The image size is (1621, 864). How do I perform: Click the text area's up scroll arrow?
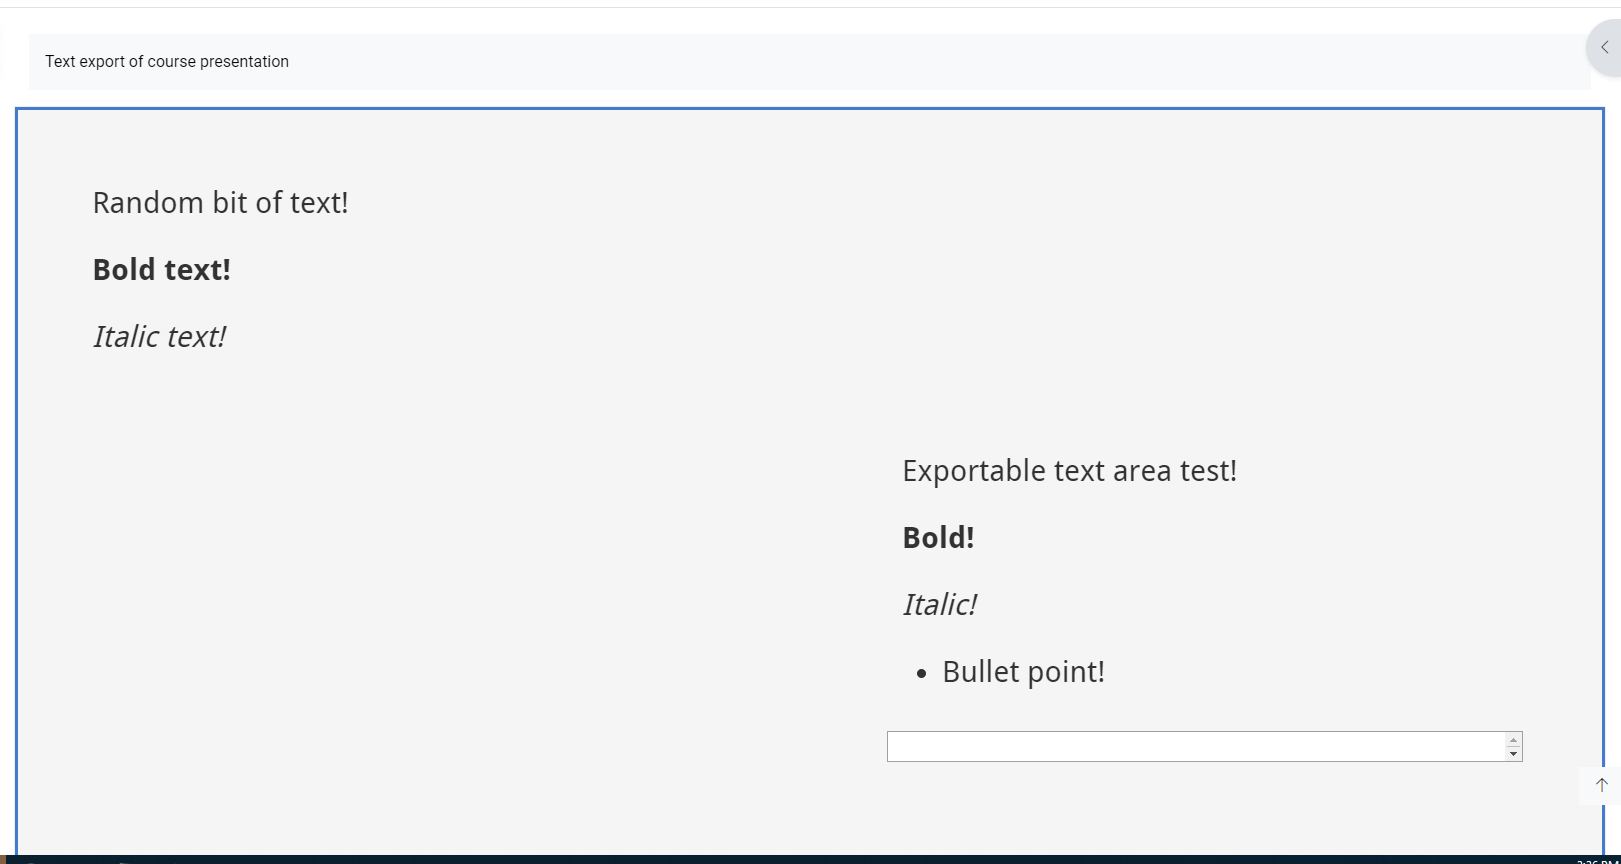[1513, 740]
